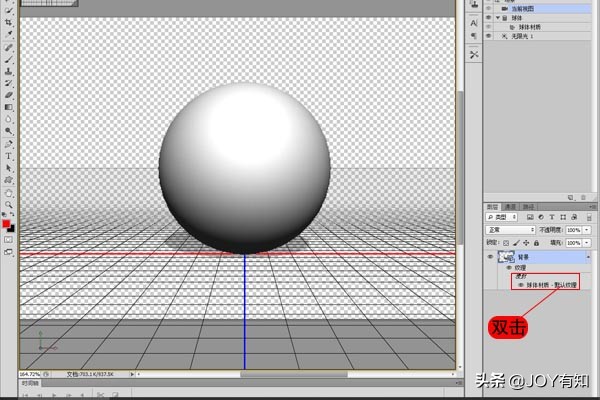Select the Gradient tool
The height and width of the screenshot is (400, 600).
tap(9, 107)
